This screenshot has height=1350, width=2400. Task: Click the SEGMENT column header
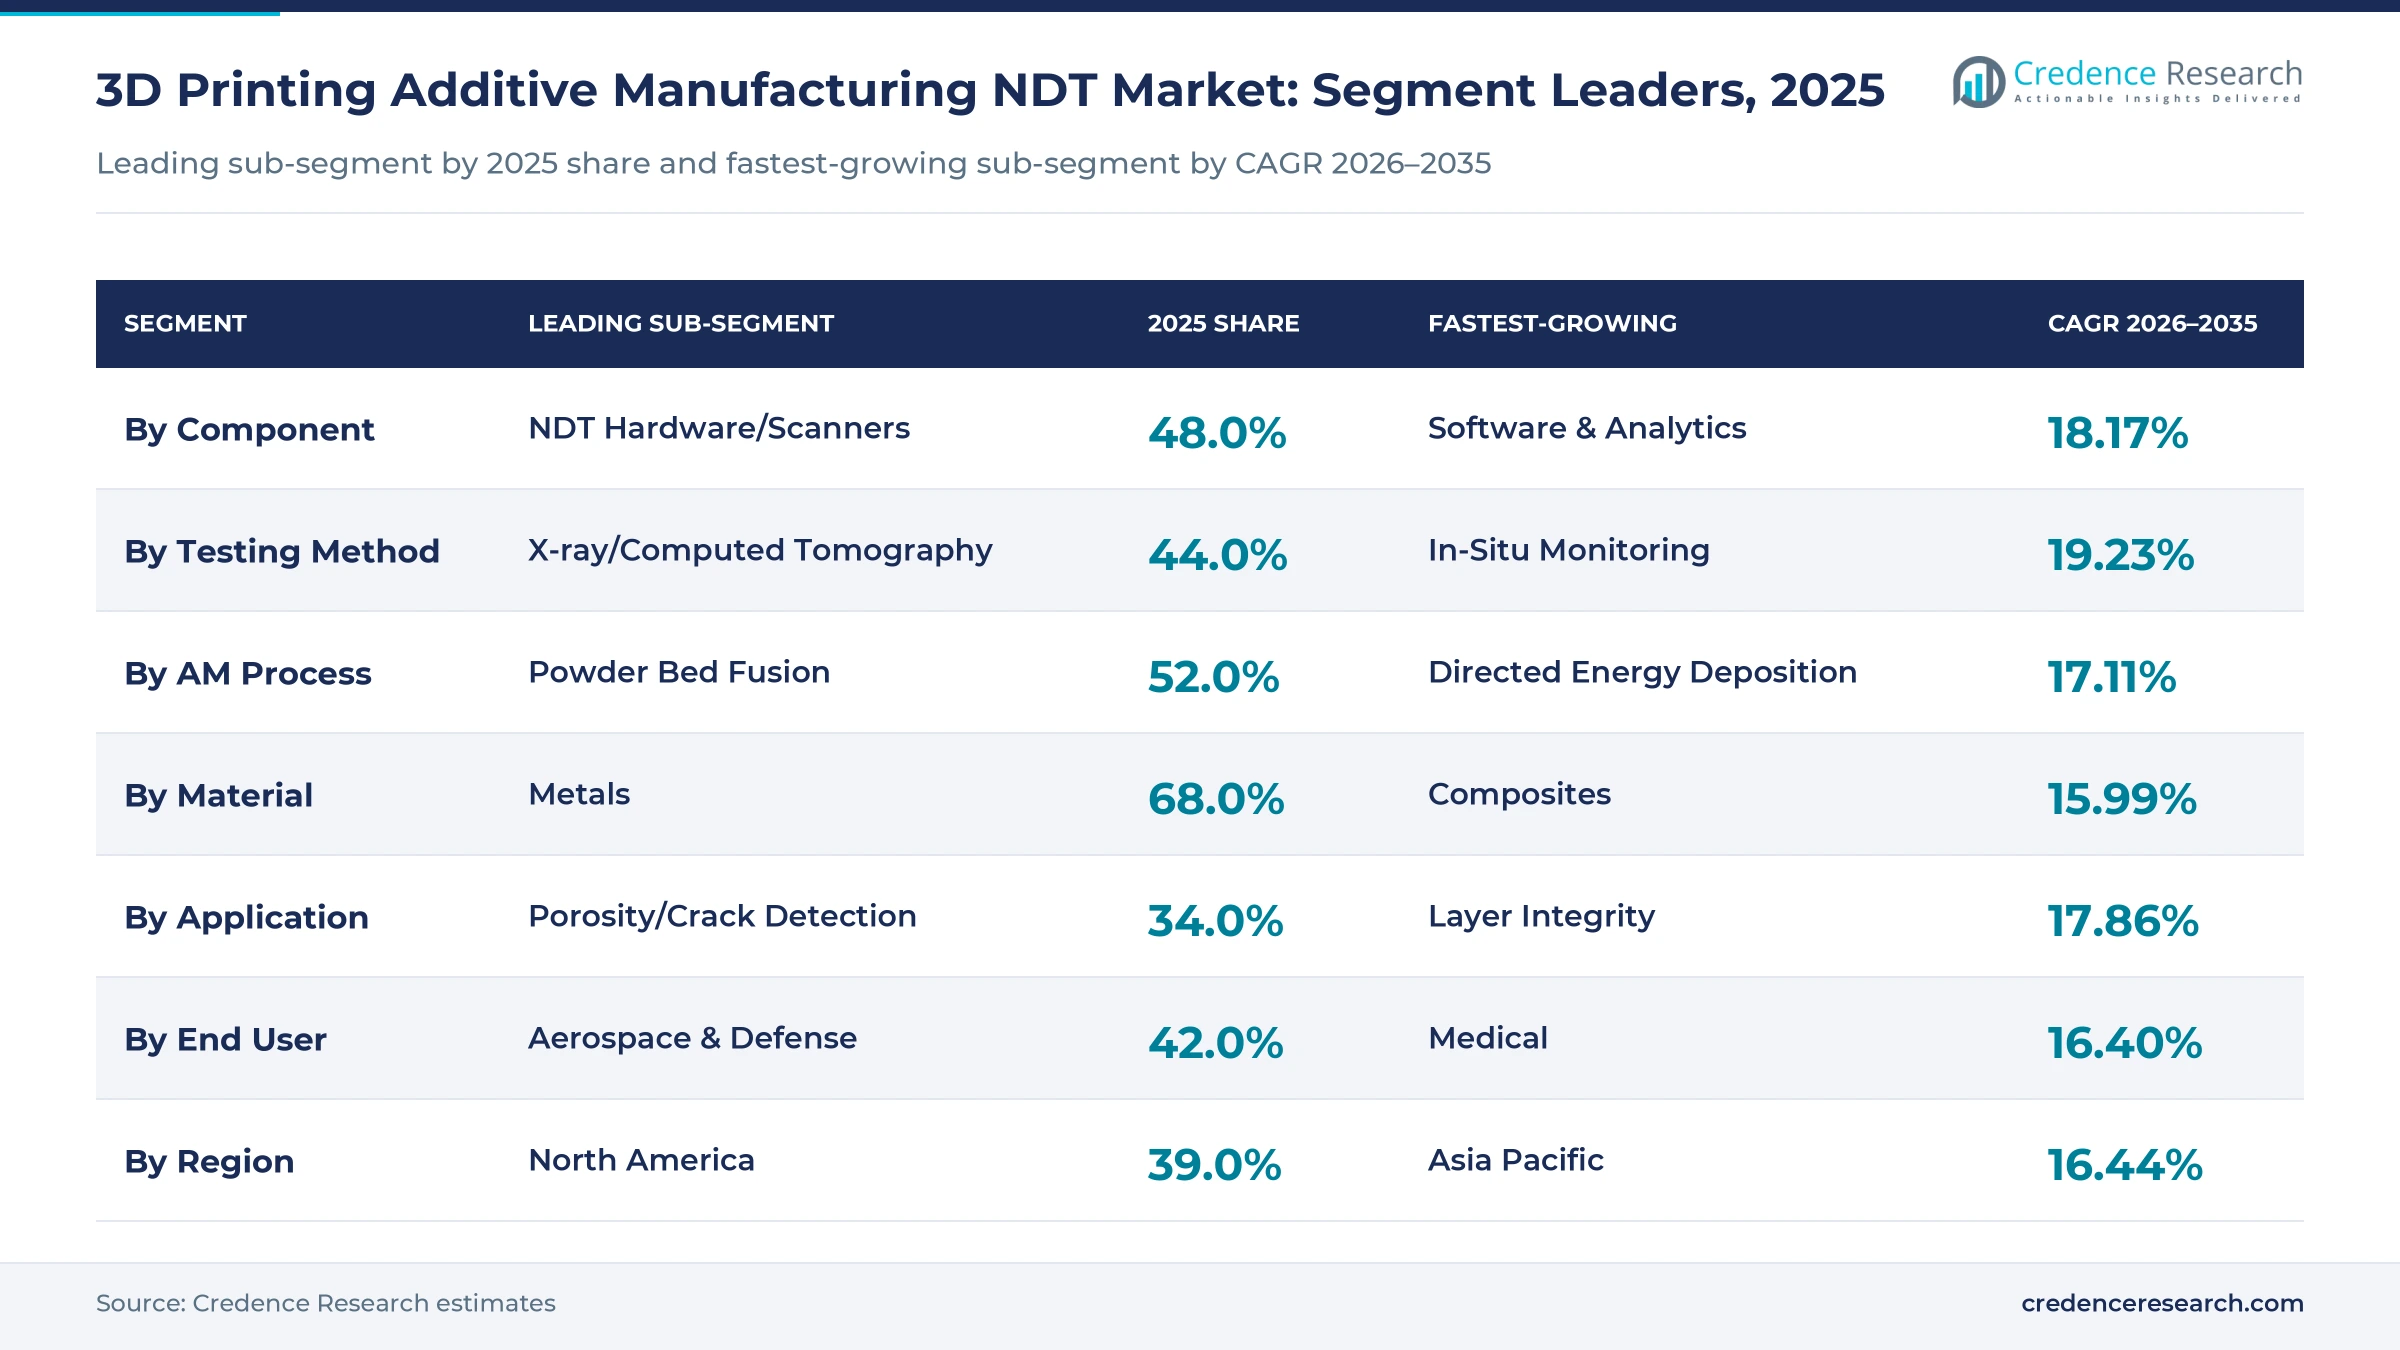185,324
